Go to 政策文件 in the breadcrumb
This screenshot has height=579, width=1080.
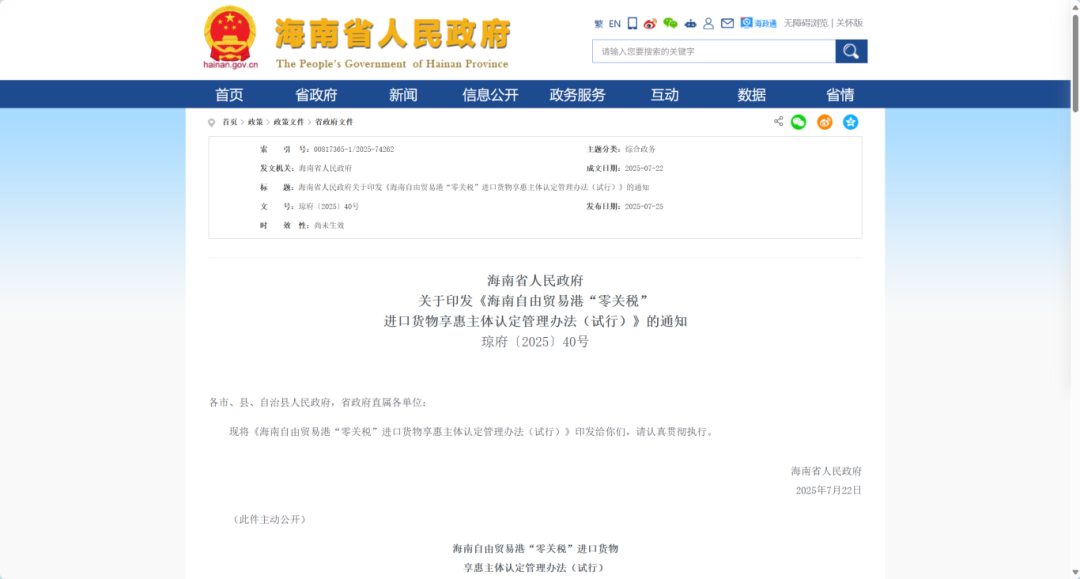tap(289, 122)
